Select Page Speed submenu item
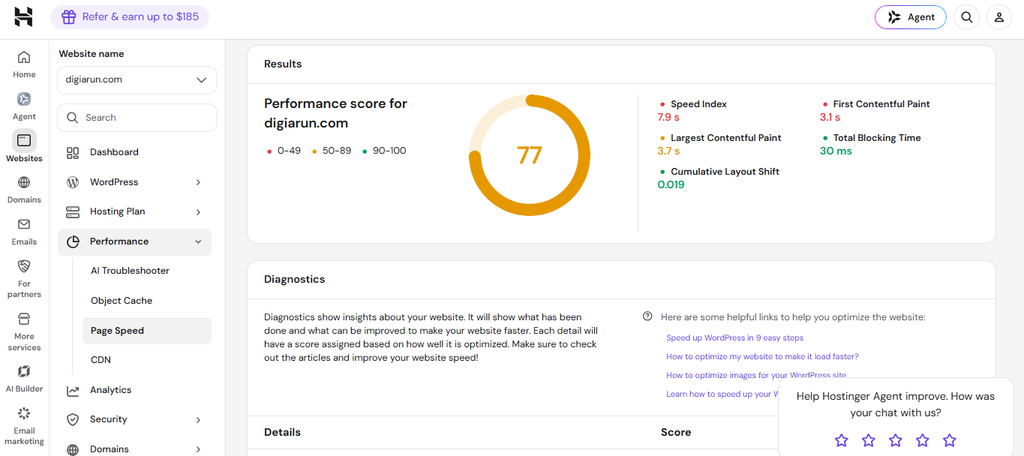The width and height of the screenshot is (1024, 456). 147,331
